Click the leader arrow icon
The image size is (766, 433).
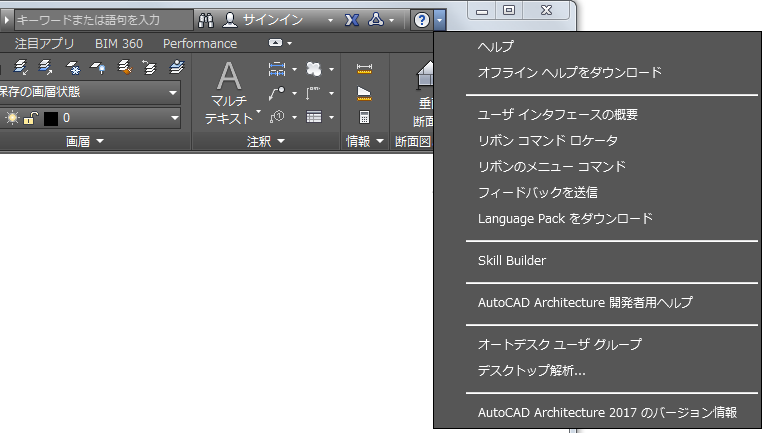[277, 93]
